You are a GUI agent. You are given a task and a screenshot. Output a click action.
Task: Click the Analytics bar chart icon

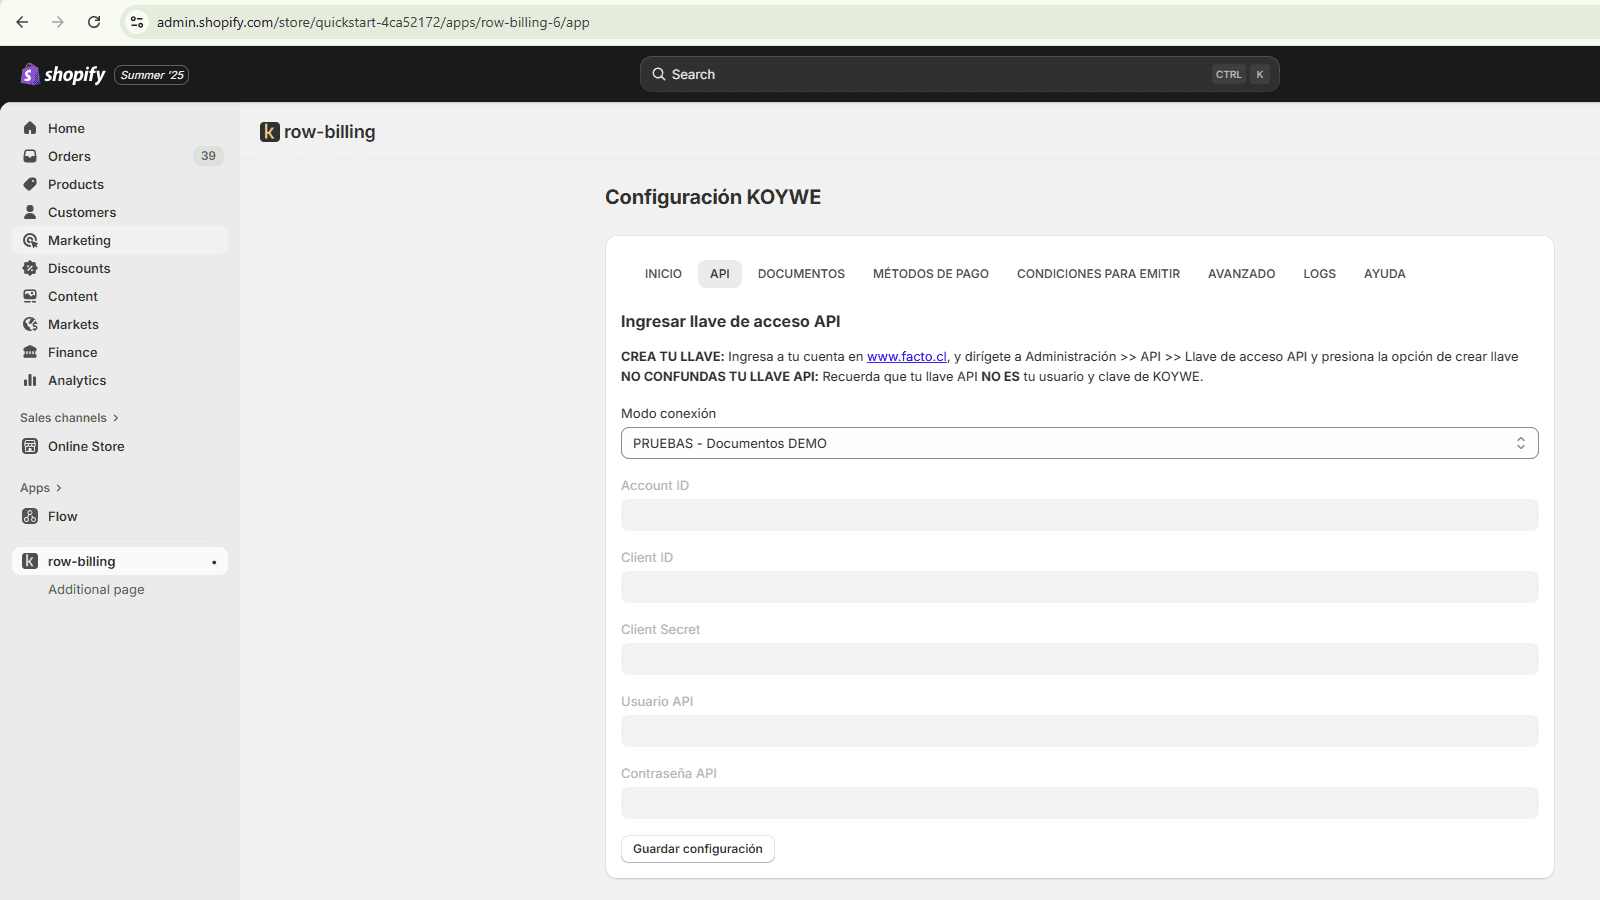(x=30, y=380)
